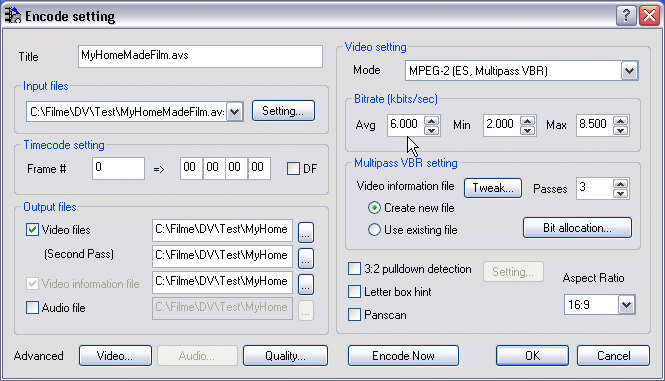The image size is (665, 381).
Task: Enable the Panscan checkbox
Action: pos(354,314)
